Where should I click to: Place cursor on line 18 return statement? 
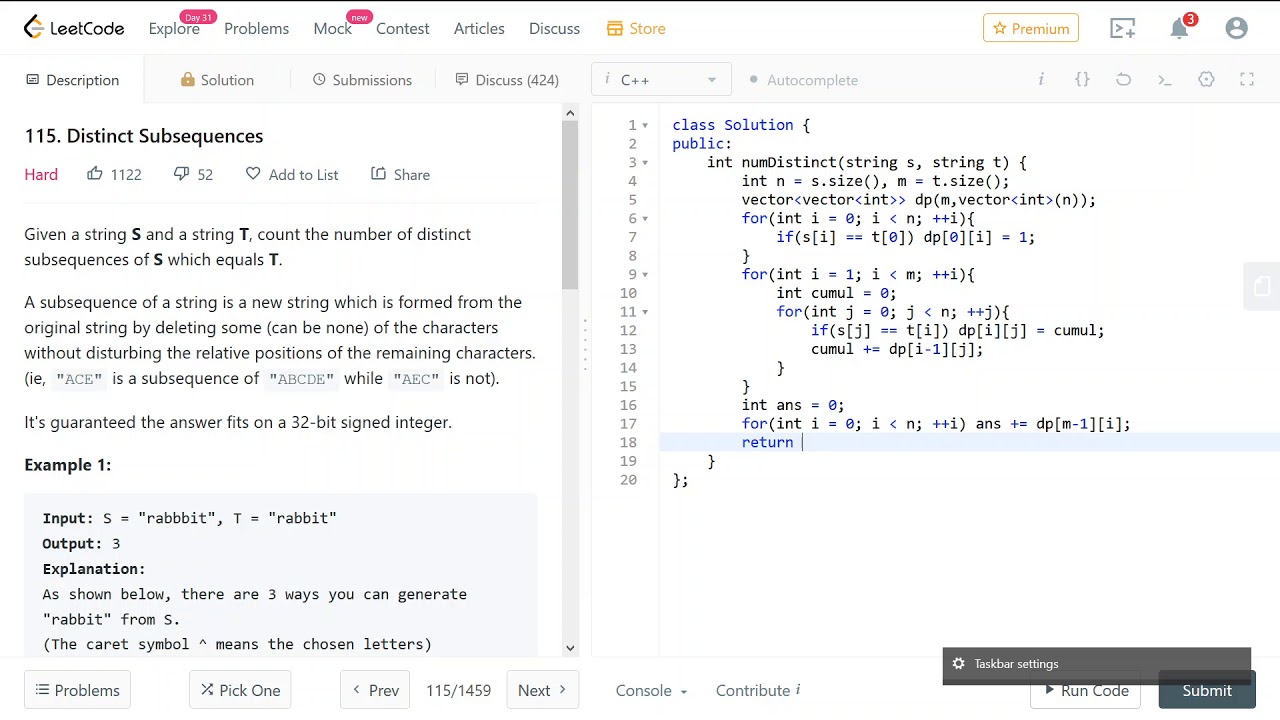pos(770,442)
